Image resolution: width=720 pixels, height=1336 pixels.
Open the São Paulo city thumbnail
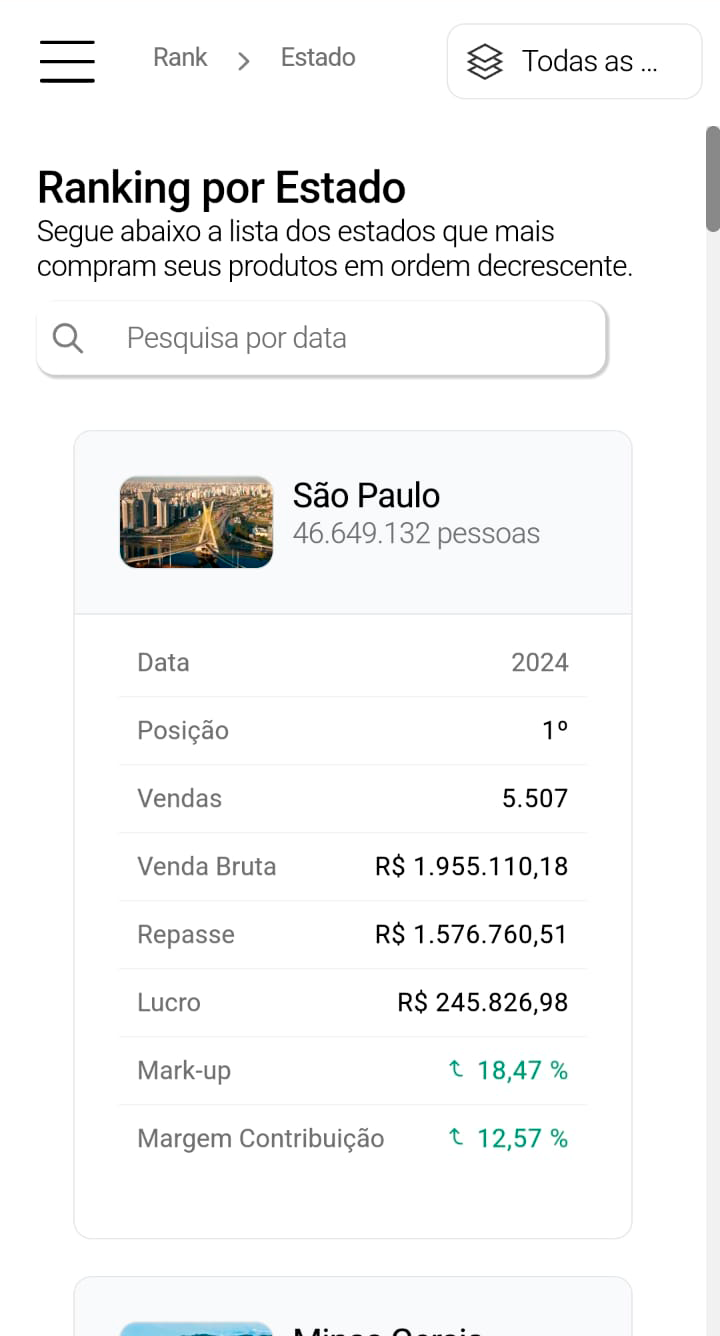(x=196, y=522)
